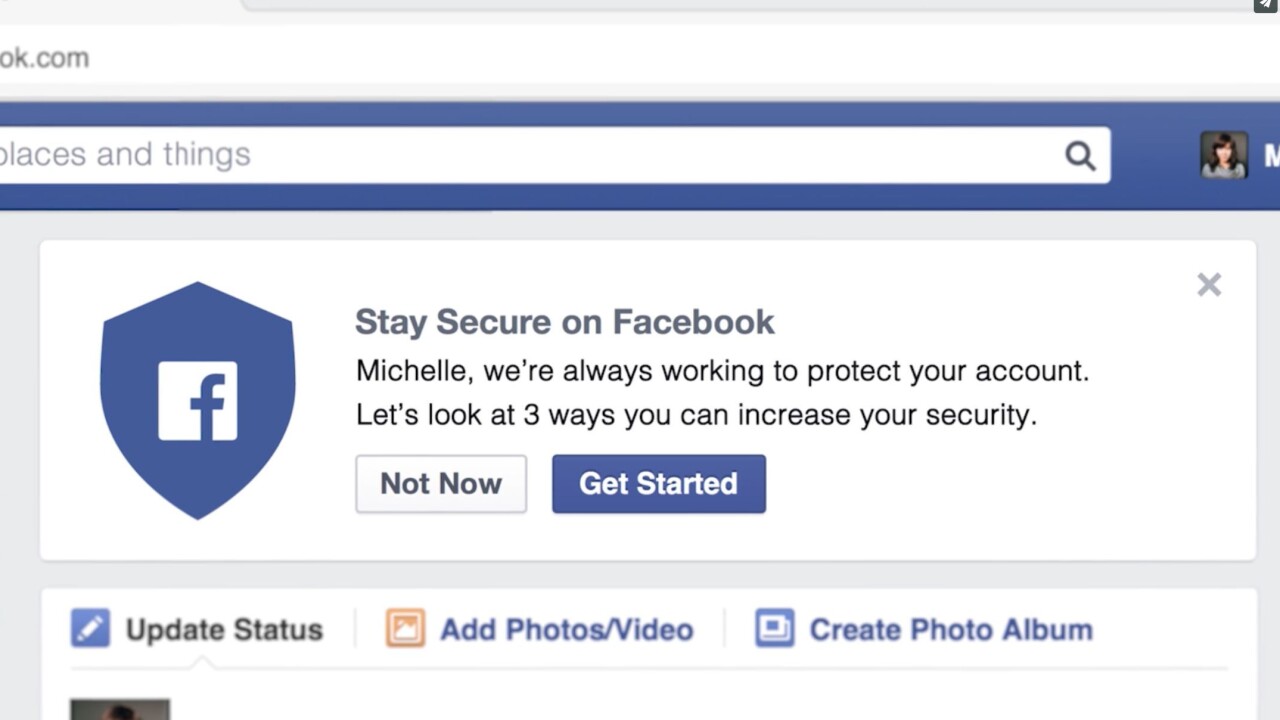Image resolution: width=1280 pixels, height=720 pixels.
Task: Click the Update Status pencil icon
Action: point(90,629)
